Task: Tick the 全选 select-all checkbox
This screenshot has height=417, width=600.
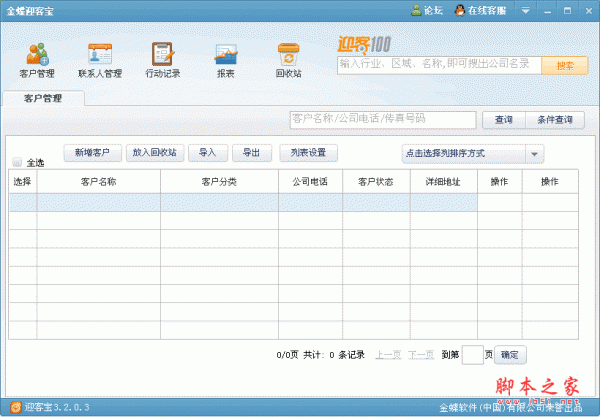Action: [17, 162]
